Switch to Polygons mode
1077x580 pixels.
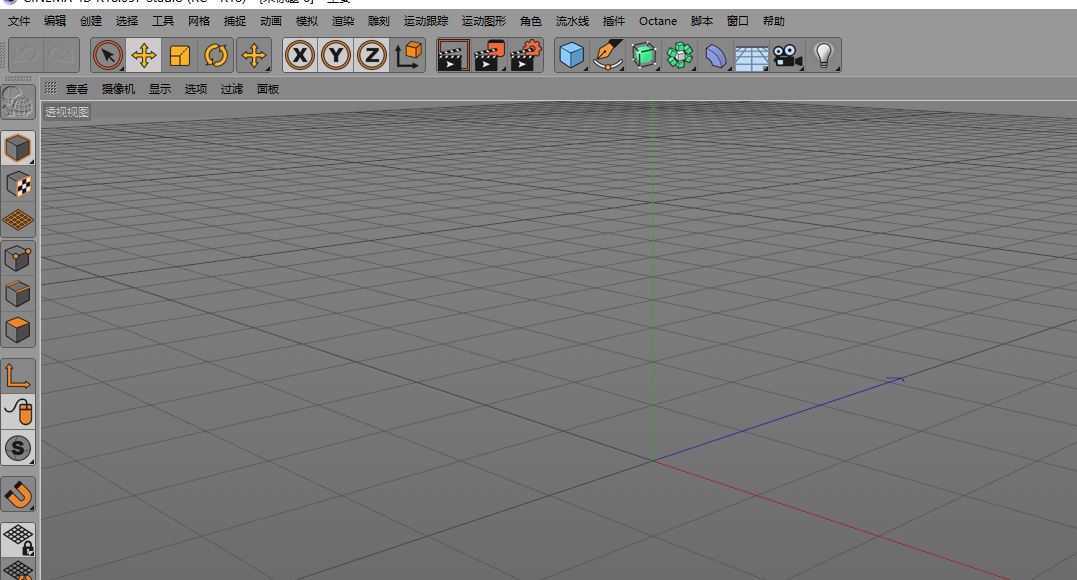[18, 331]
